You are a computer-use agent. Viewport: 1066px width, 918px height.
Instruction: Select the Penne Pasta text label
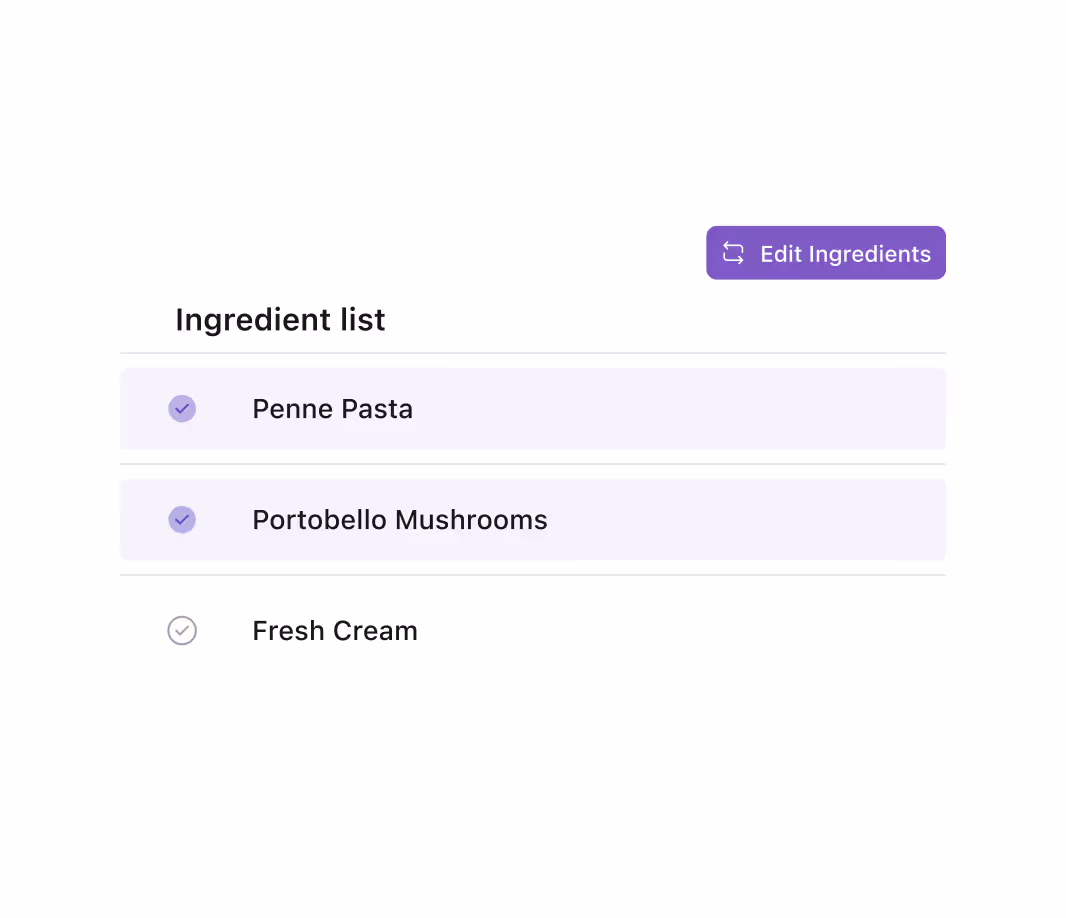(x=332, y=409)
